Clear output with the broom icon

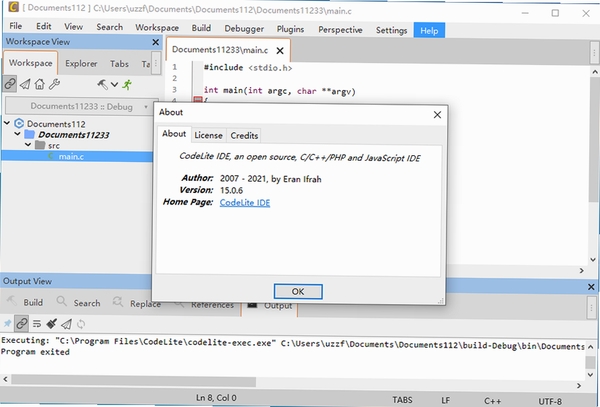point(51,324)
